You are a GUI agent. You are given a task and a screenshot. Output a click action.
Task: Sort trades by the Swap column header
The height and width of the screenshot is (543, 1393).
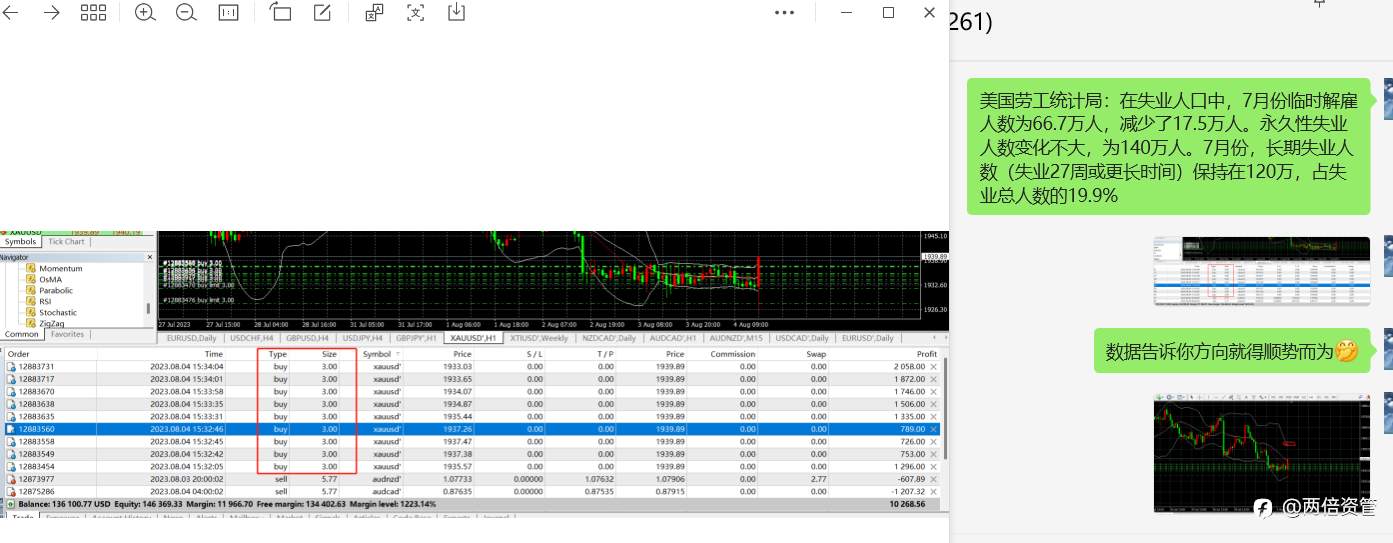(x=815, y=354)
